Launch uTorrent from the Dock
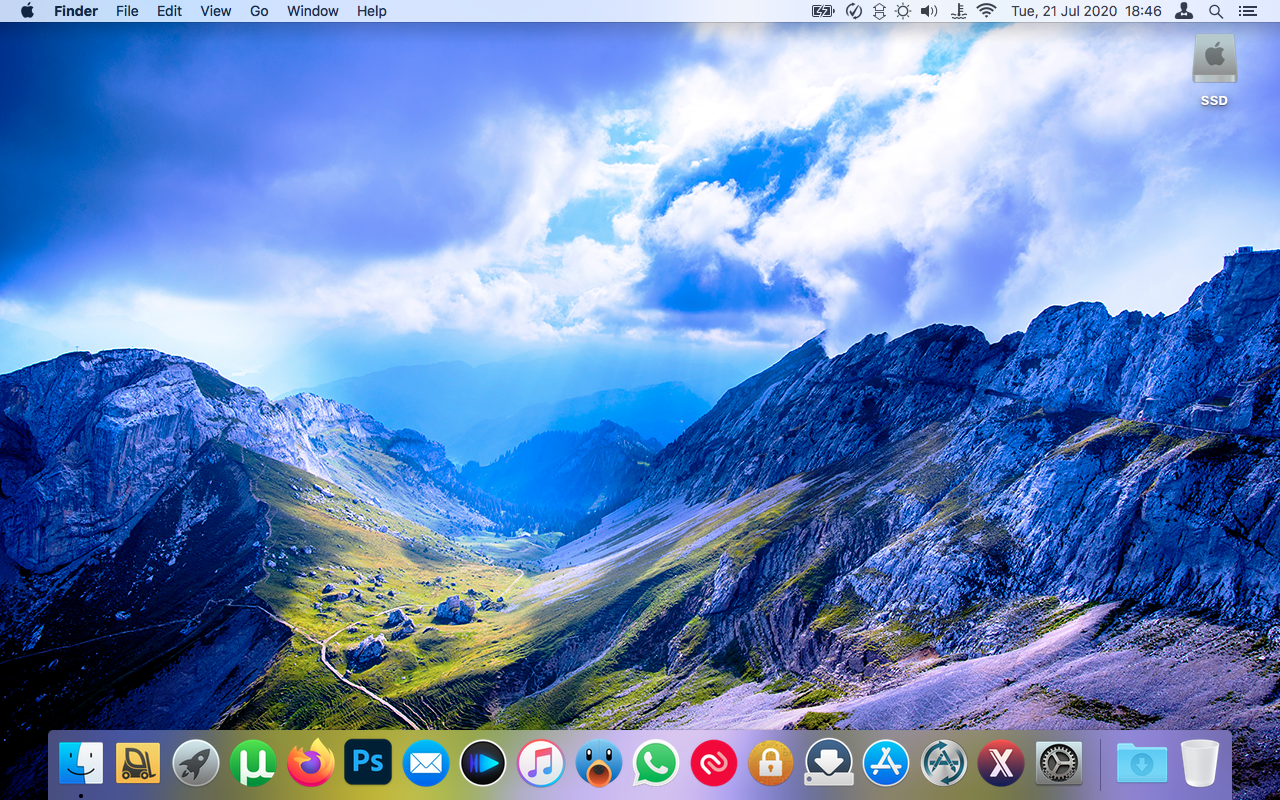 click(x=253, y=764)
